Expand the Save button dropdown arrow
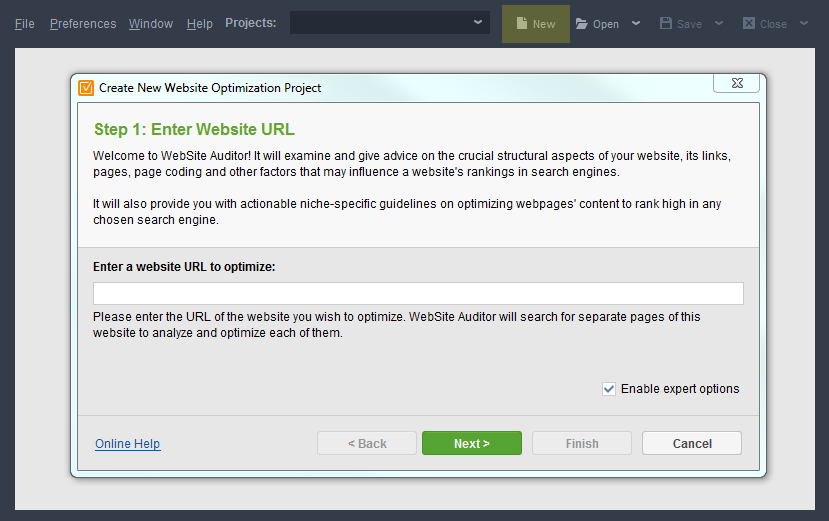829x521 pixels. click(719, 23)
